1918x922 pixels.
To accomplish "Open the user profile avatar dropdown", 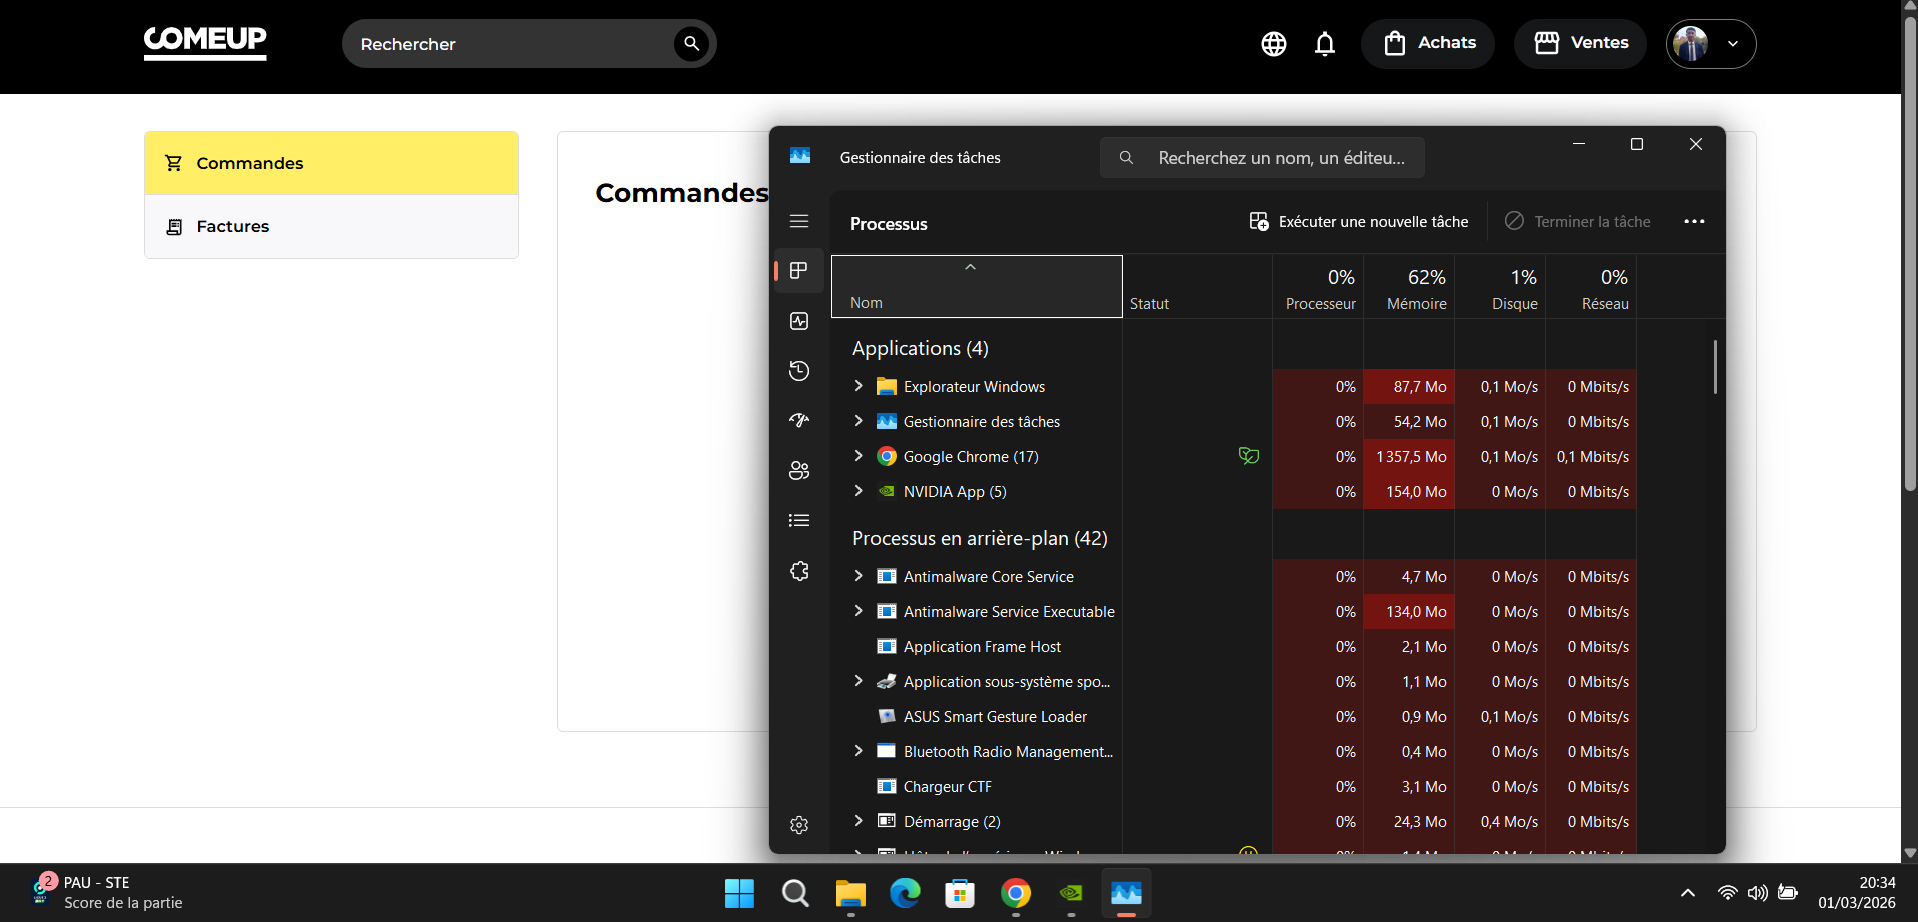I will click(1710, 44).
